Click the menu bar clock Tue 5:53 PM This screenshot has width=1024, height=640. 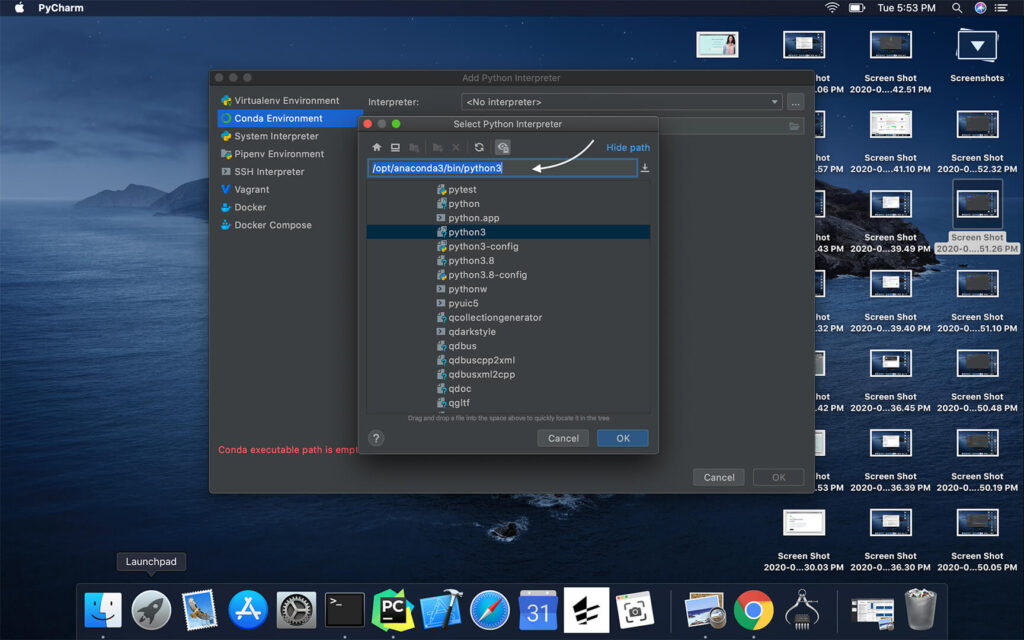(x=906, y=8)
